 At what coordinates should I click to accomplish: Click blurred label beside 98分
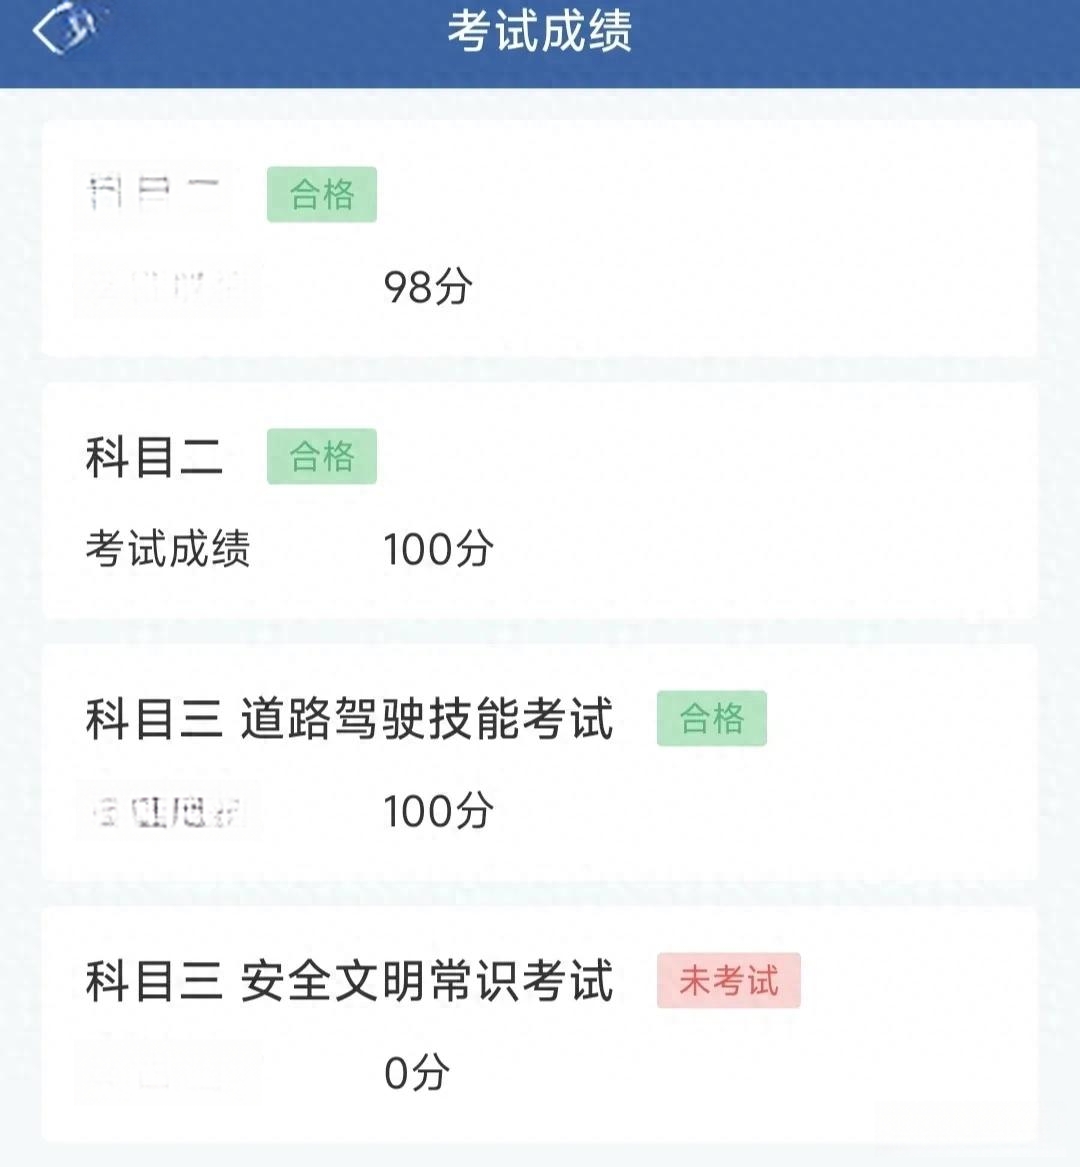(168, 287)
